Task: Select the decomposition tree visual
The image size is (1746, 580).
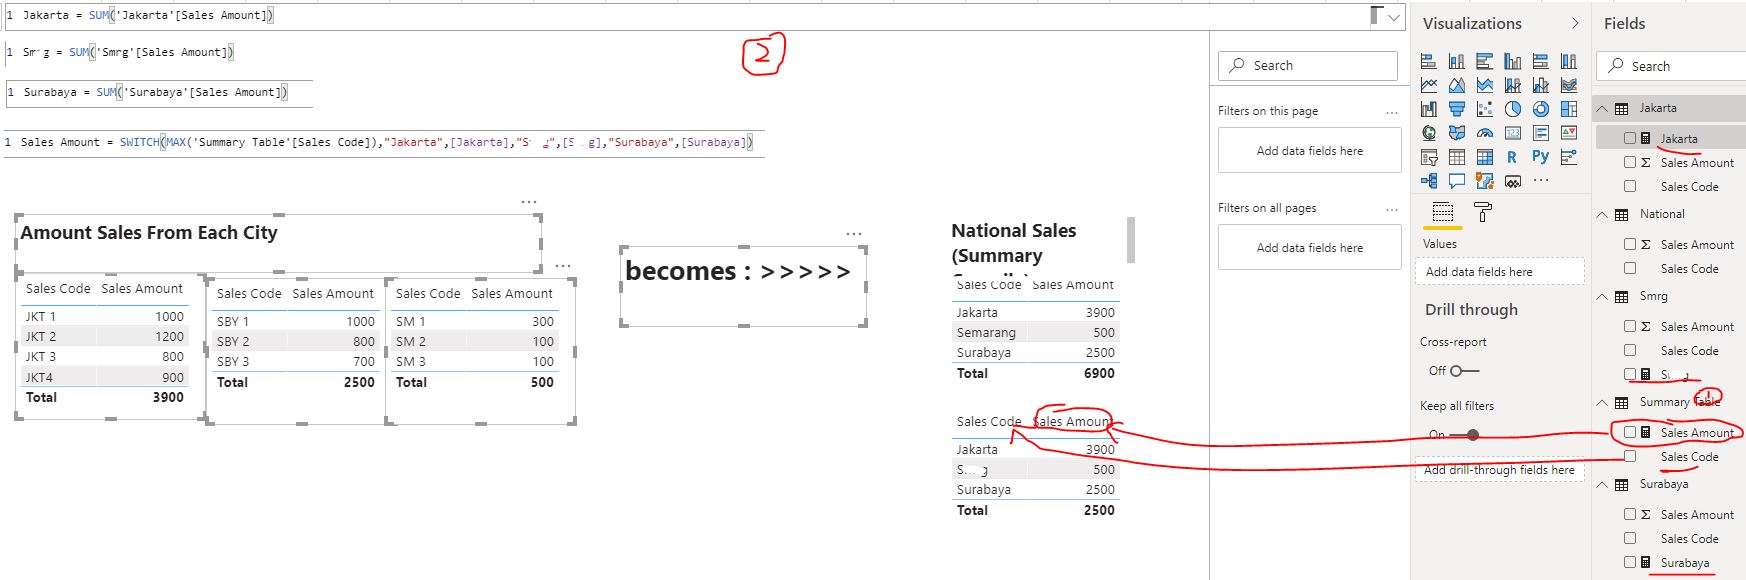Action: (1429, 181)
